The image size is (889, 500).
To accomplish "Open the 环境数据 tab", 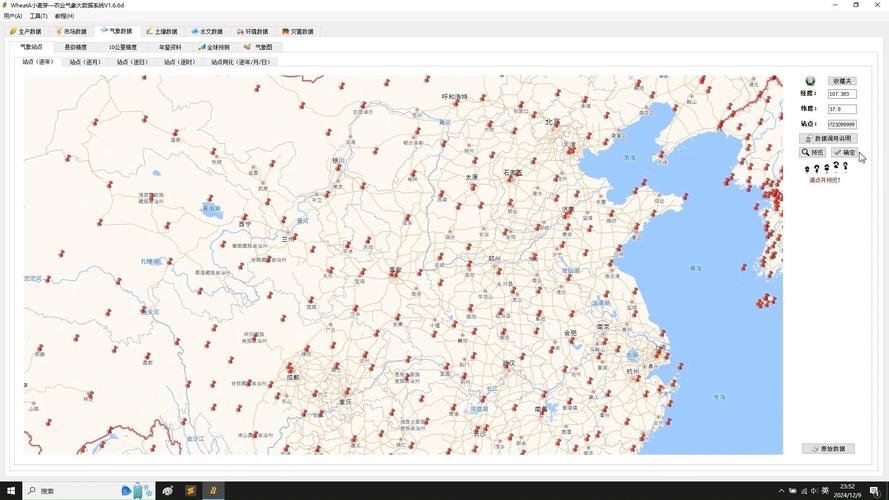I will click(252, 31).
